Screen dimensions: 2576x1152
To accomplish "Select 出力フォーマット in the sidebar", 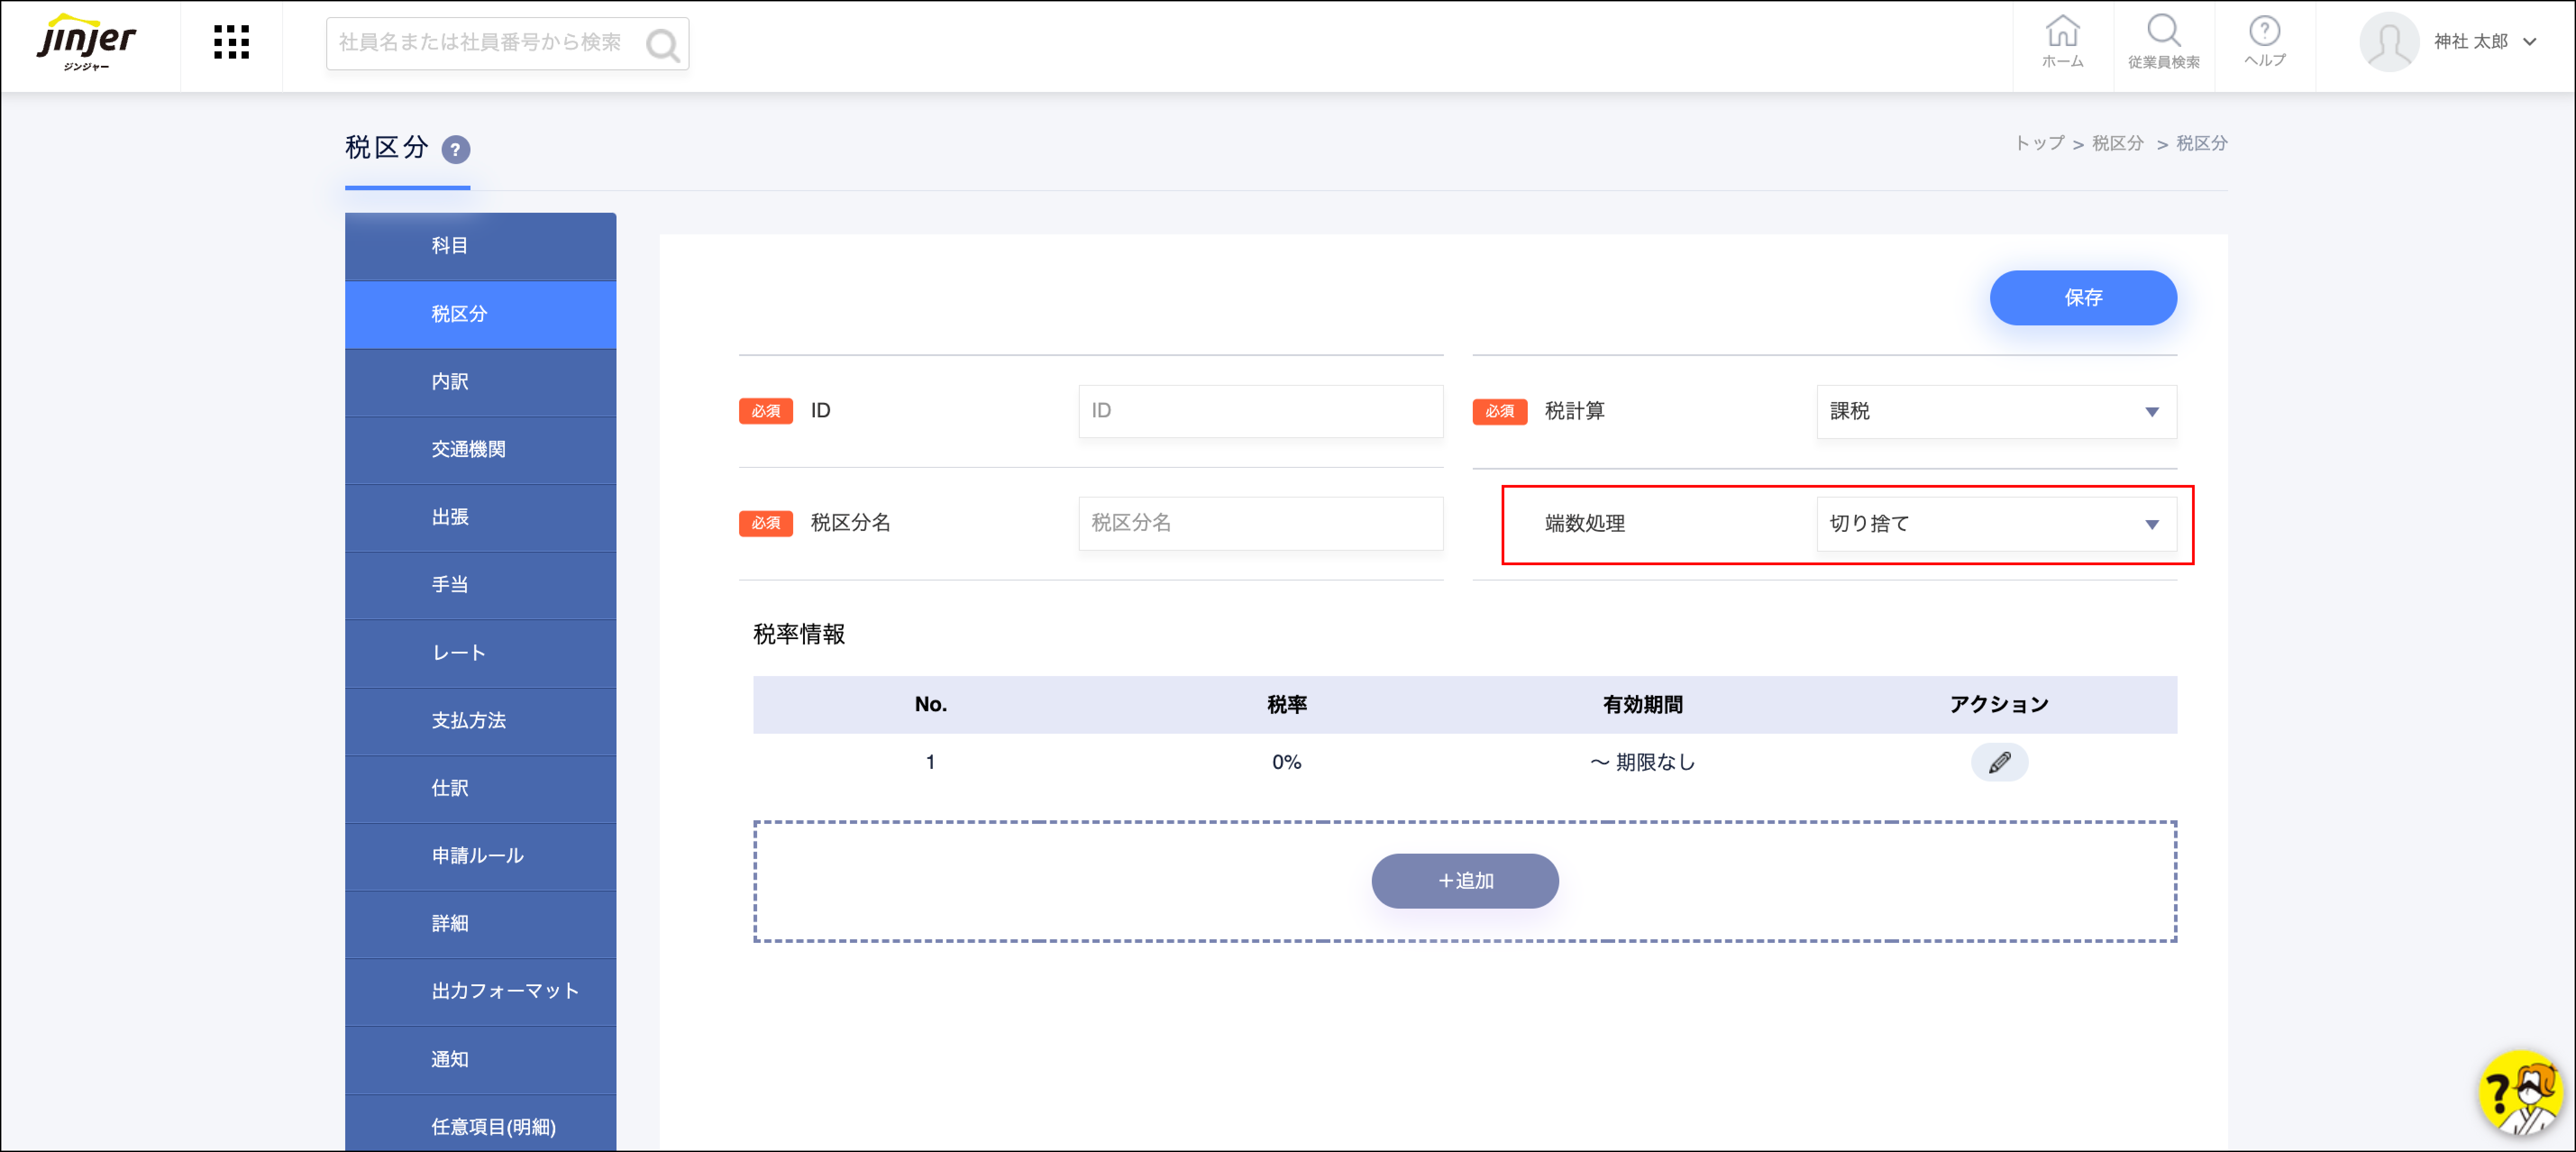I will click(480, 992).
